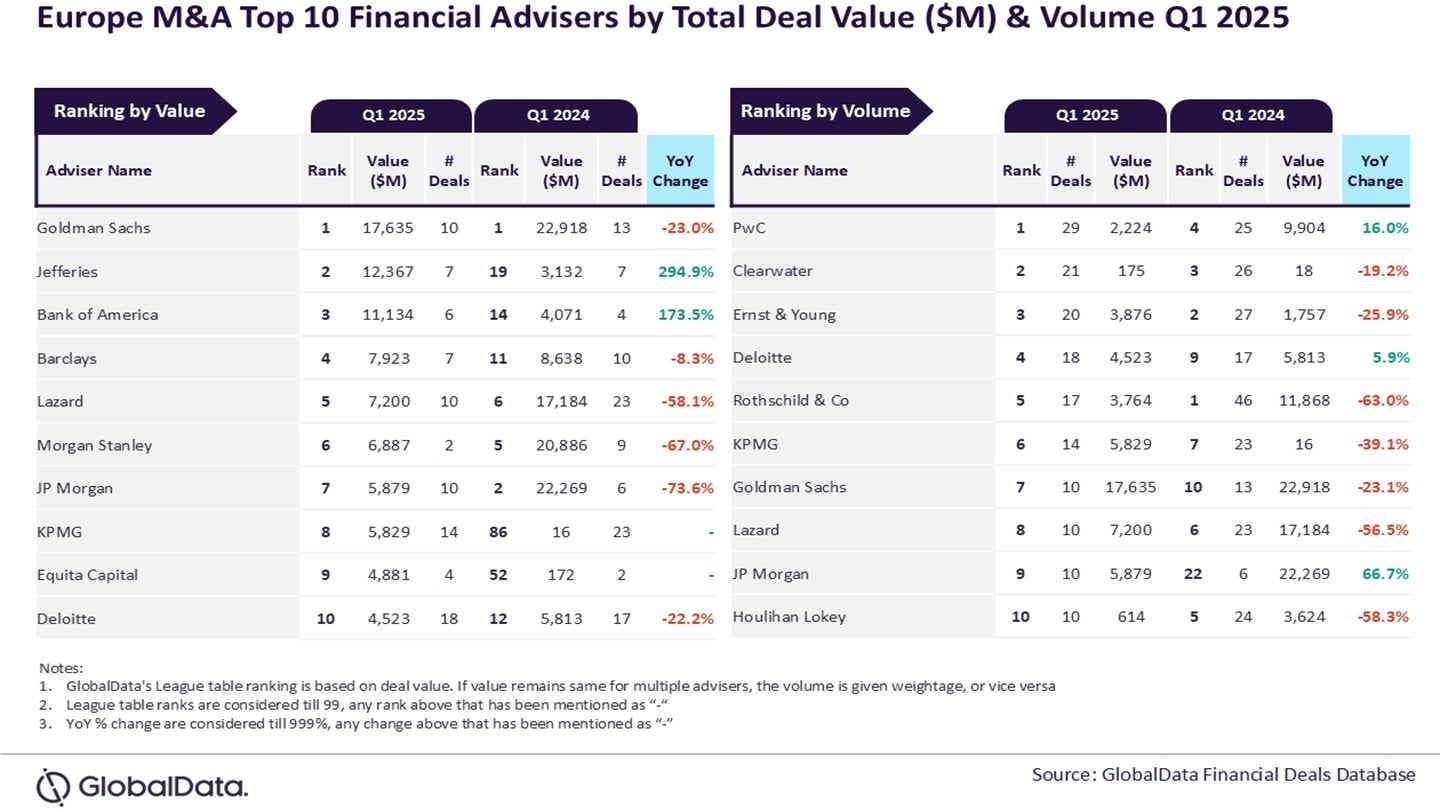Click the Rothschild & Co adviser name
Image resolution: width=1440 pixels, height=810 pixels.
tap(790, 400)
